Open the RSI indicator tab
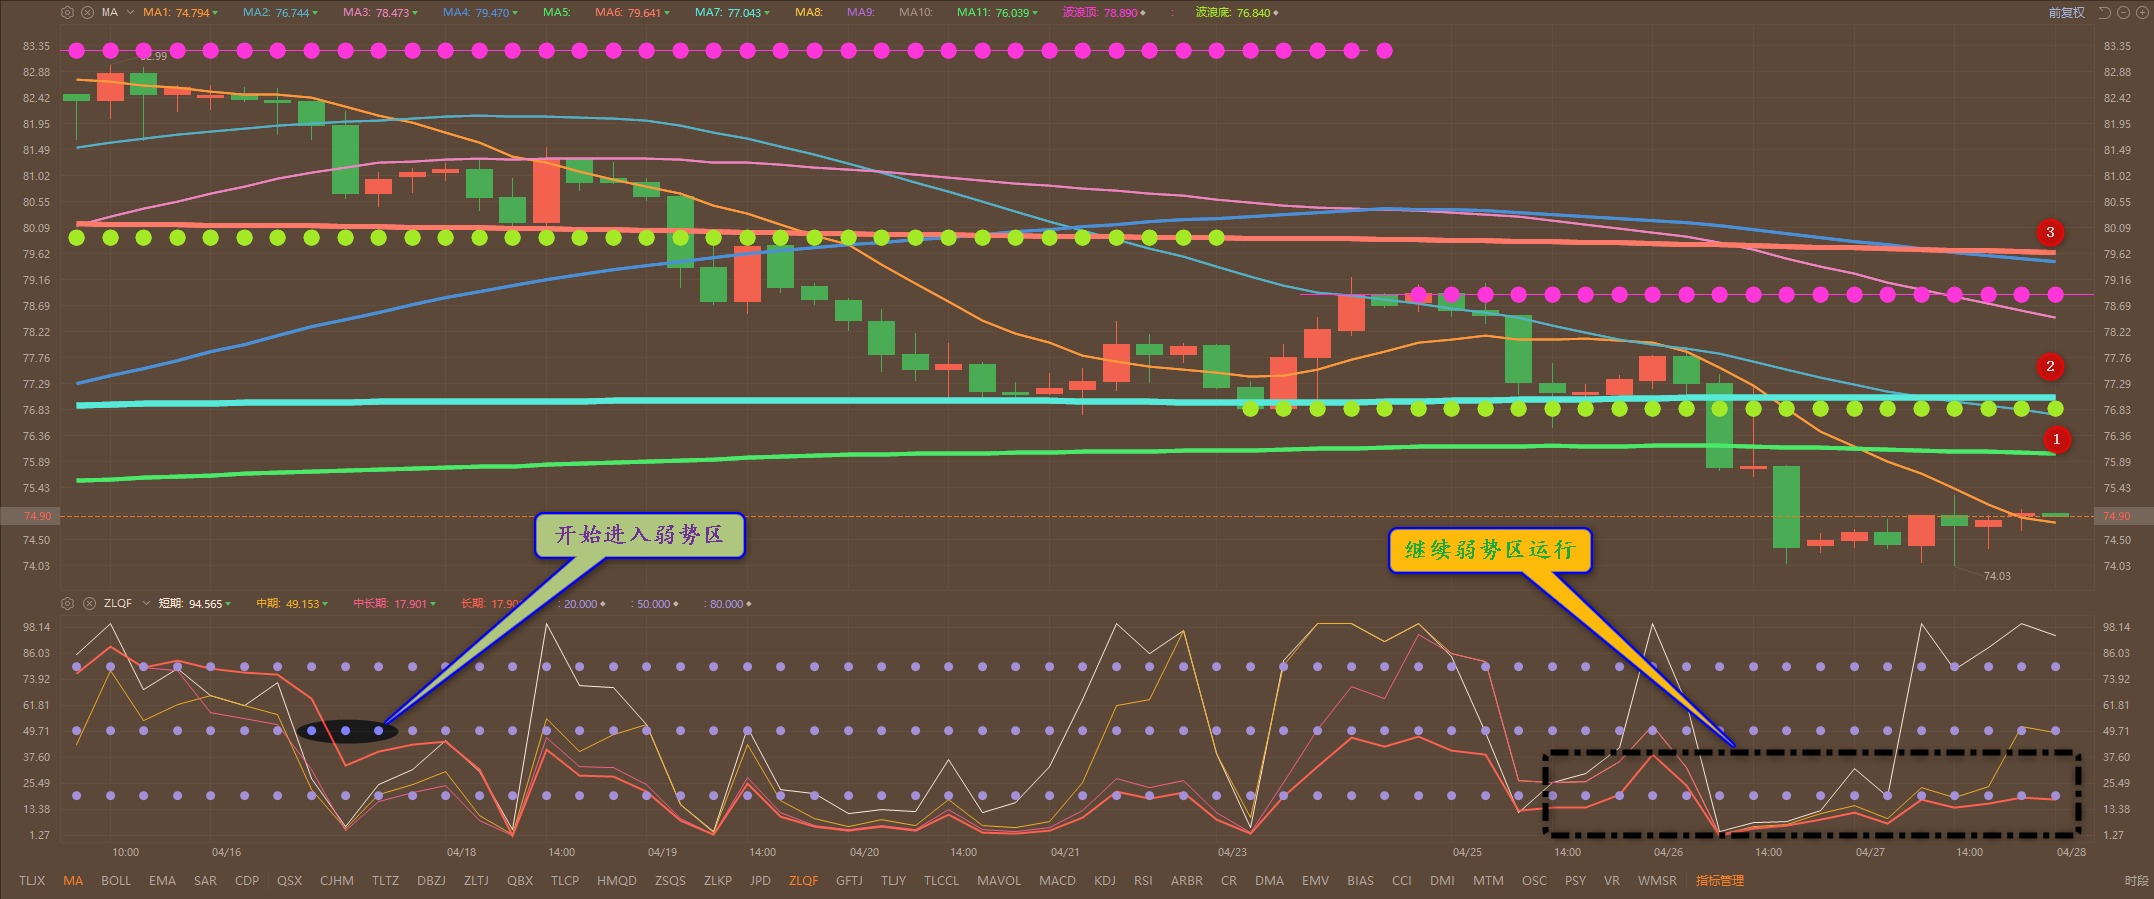Screen dimensions: 2154x899 [x=1143, y=881]
